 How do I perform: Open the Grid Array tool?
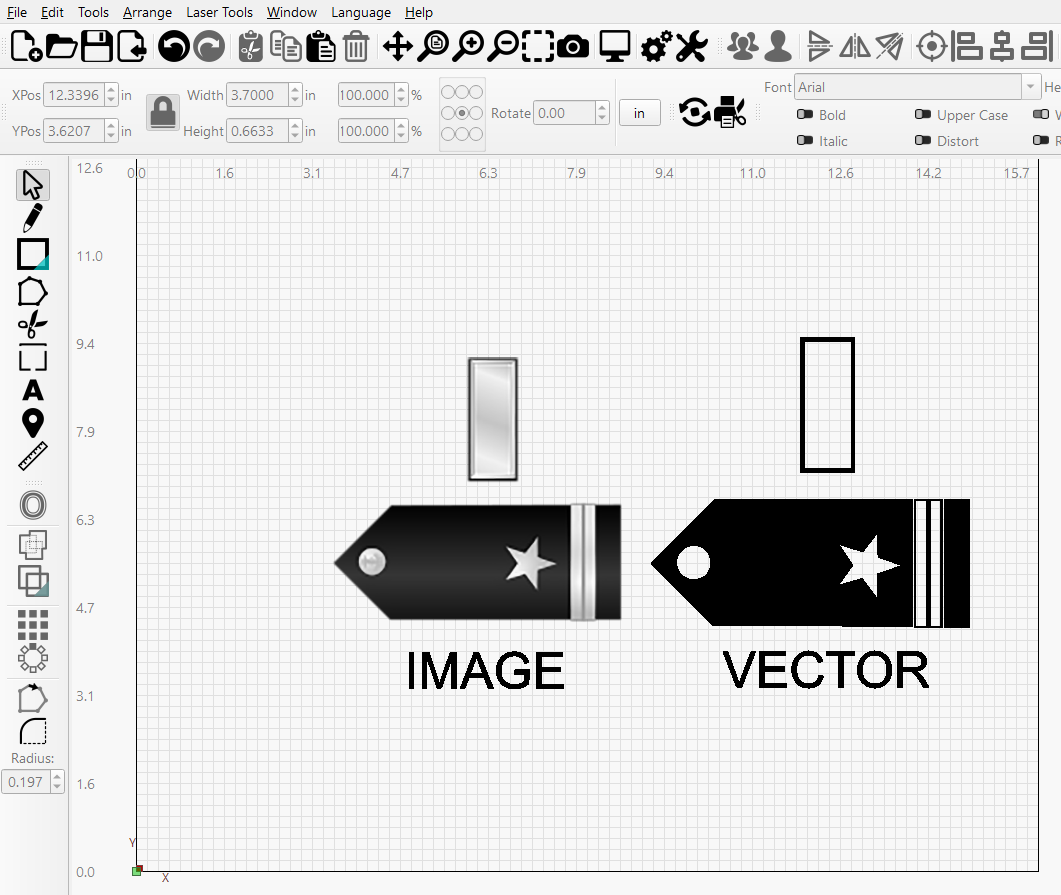(x=32, y=624)
